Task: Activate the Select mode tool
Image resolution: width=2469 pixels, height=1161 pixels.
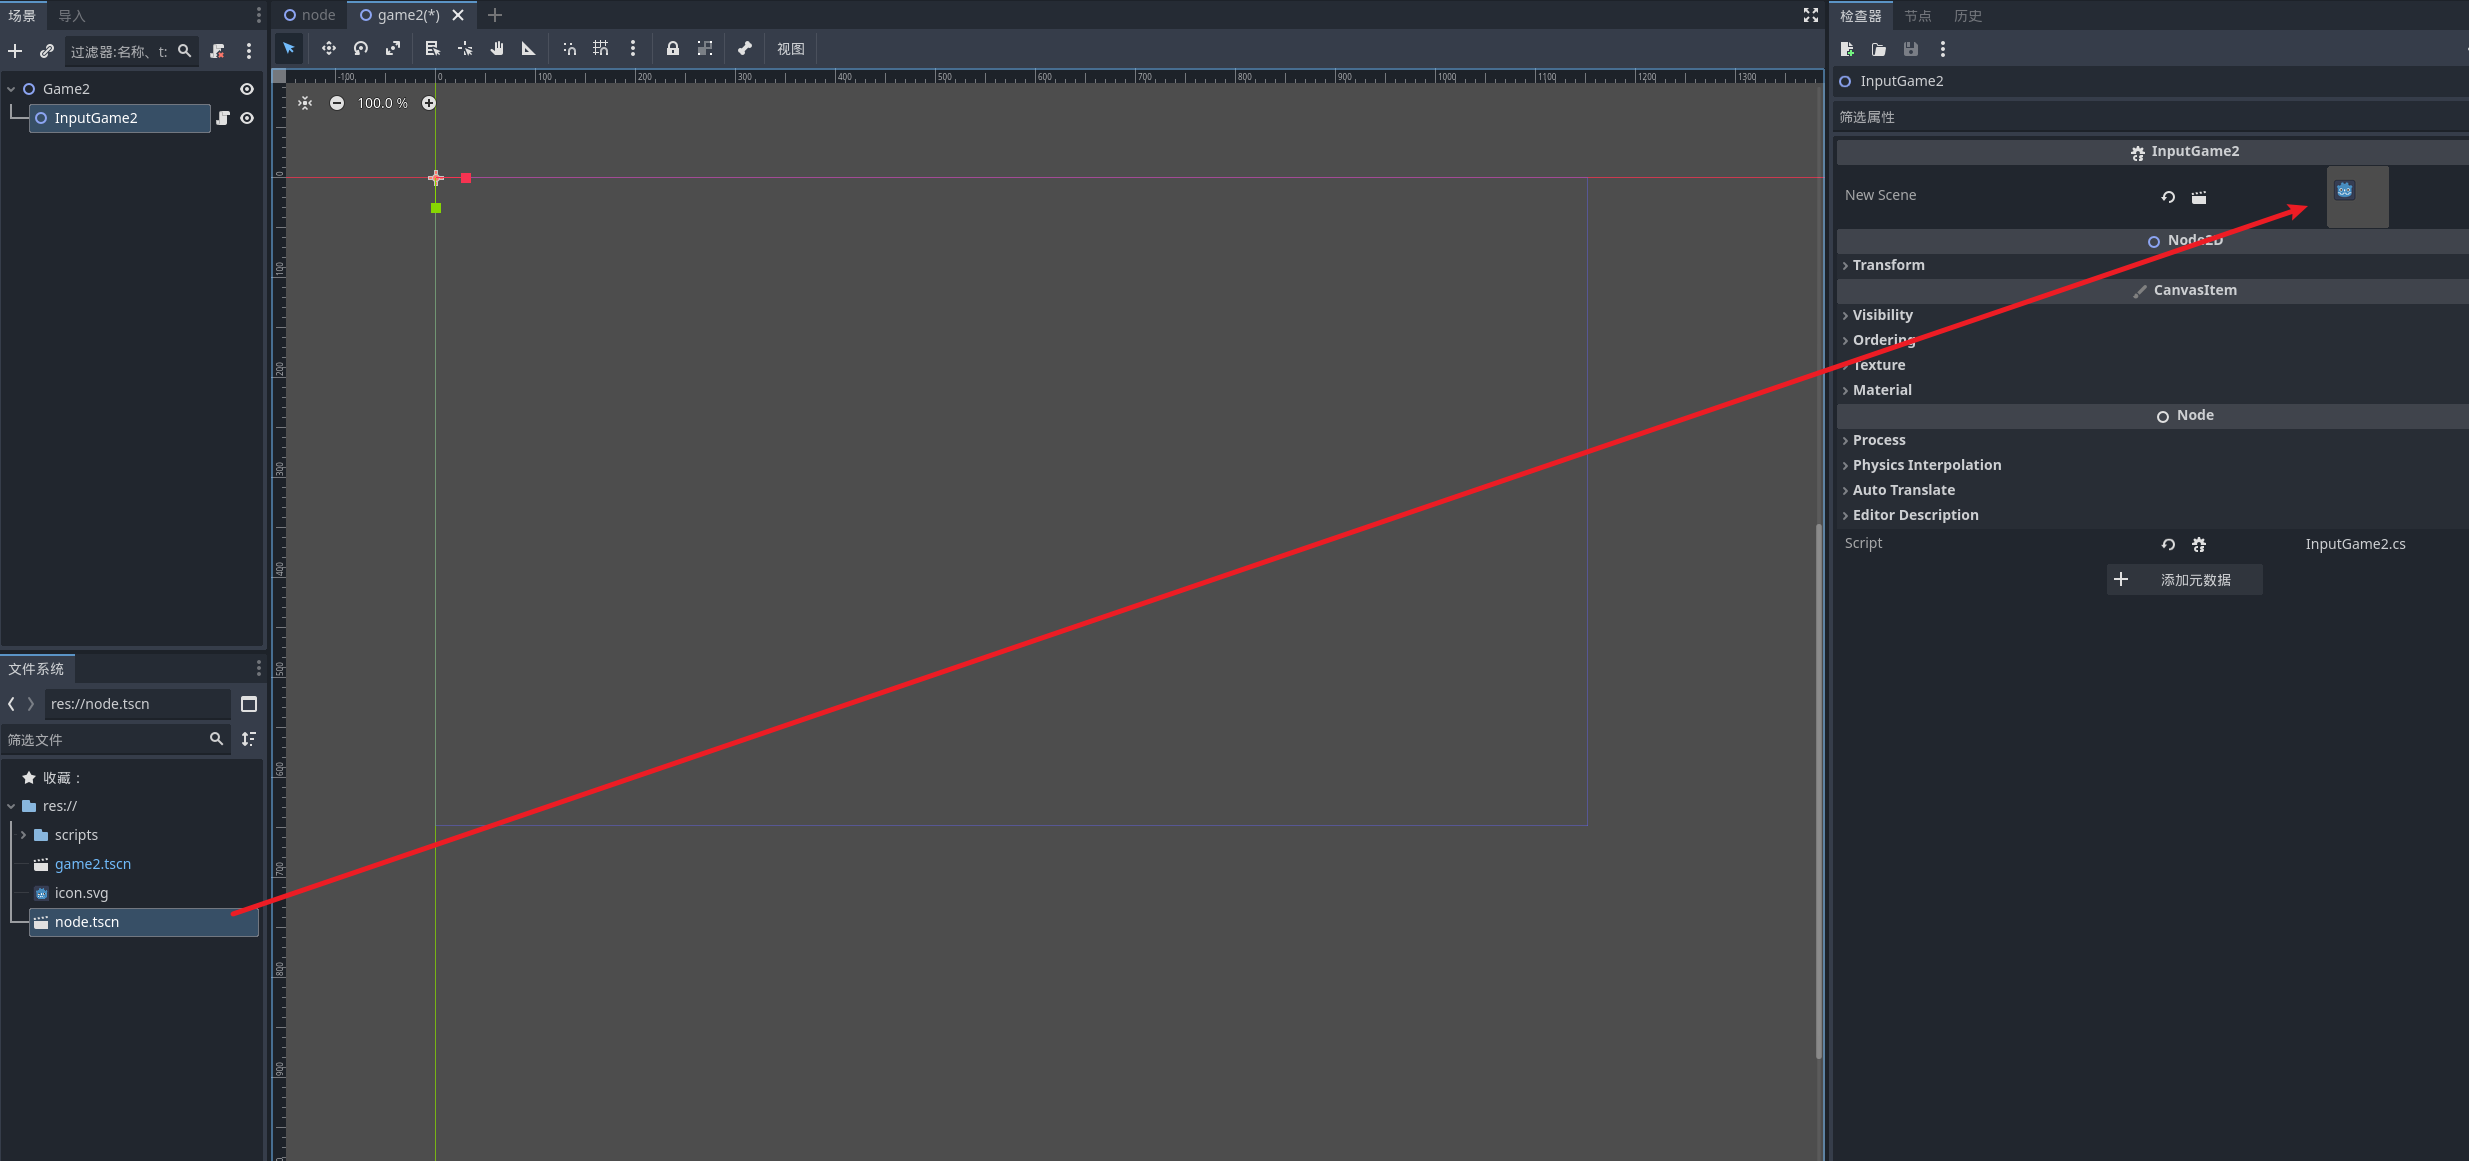Action: 289,48
